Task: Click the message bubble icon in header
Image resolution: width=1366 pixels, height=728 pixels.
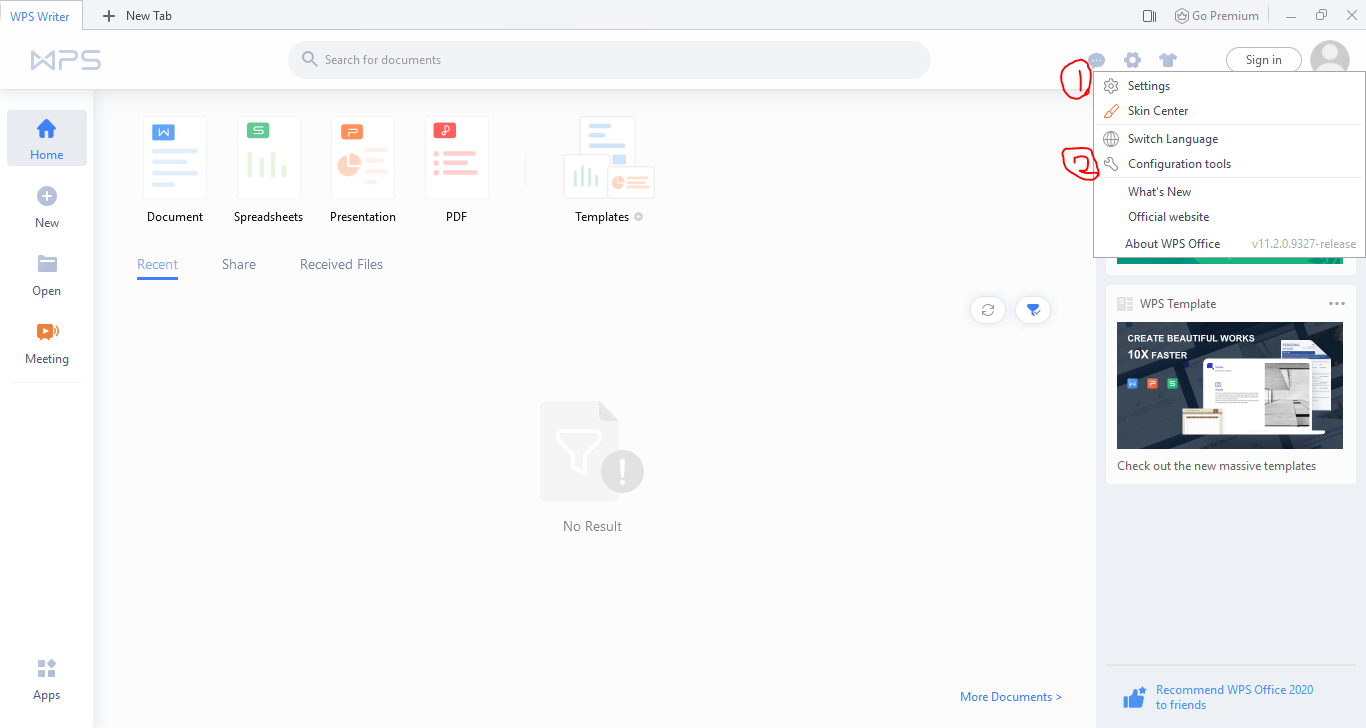Action: 1097,60
